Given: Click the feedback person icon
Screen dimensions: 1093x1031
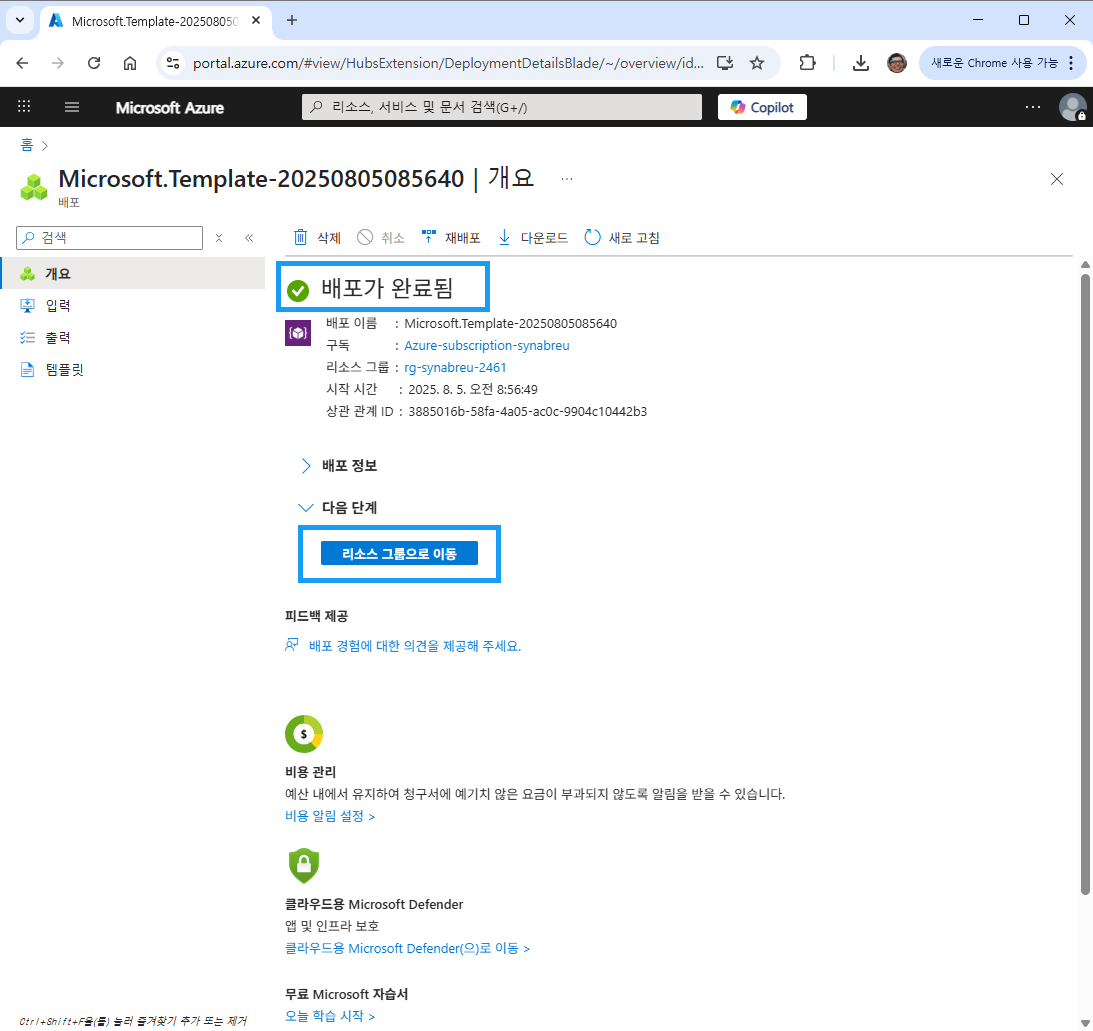Looking at the screenshot, I should (292, 645).
